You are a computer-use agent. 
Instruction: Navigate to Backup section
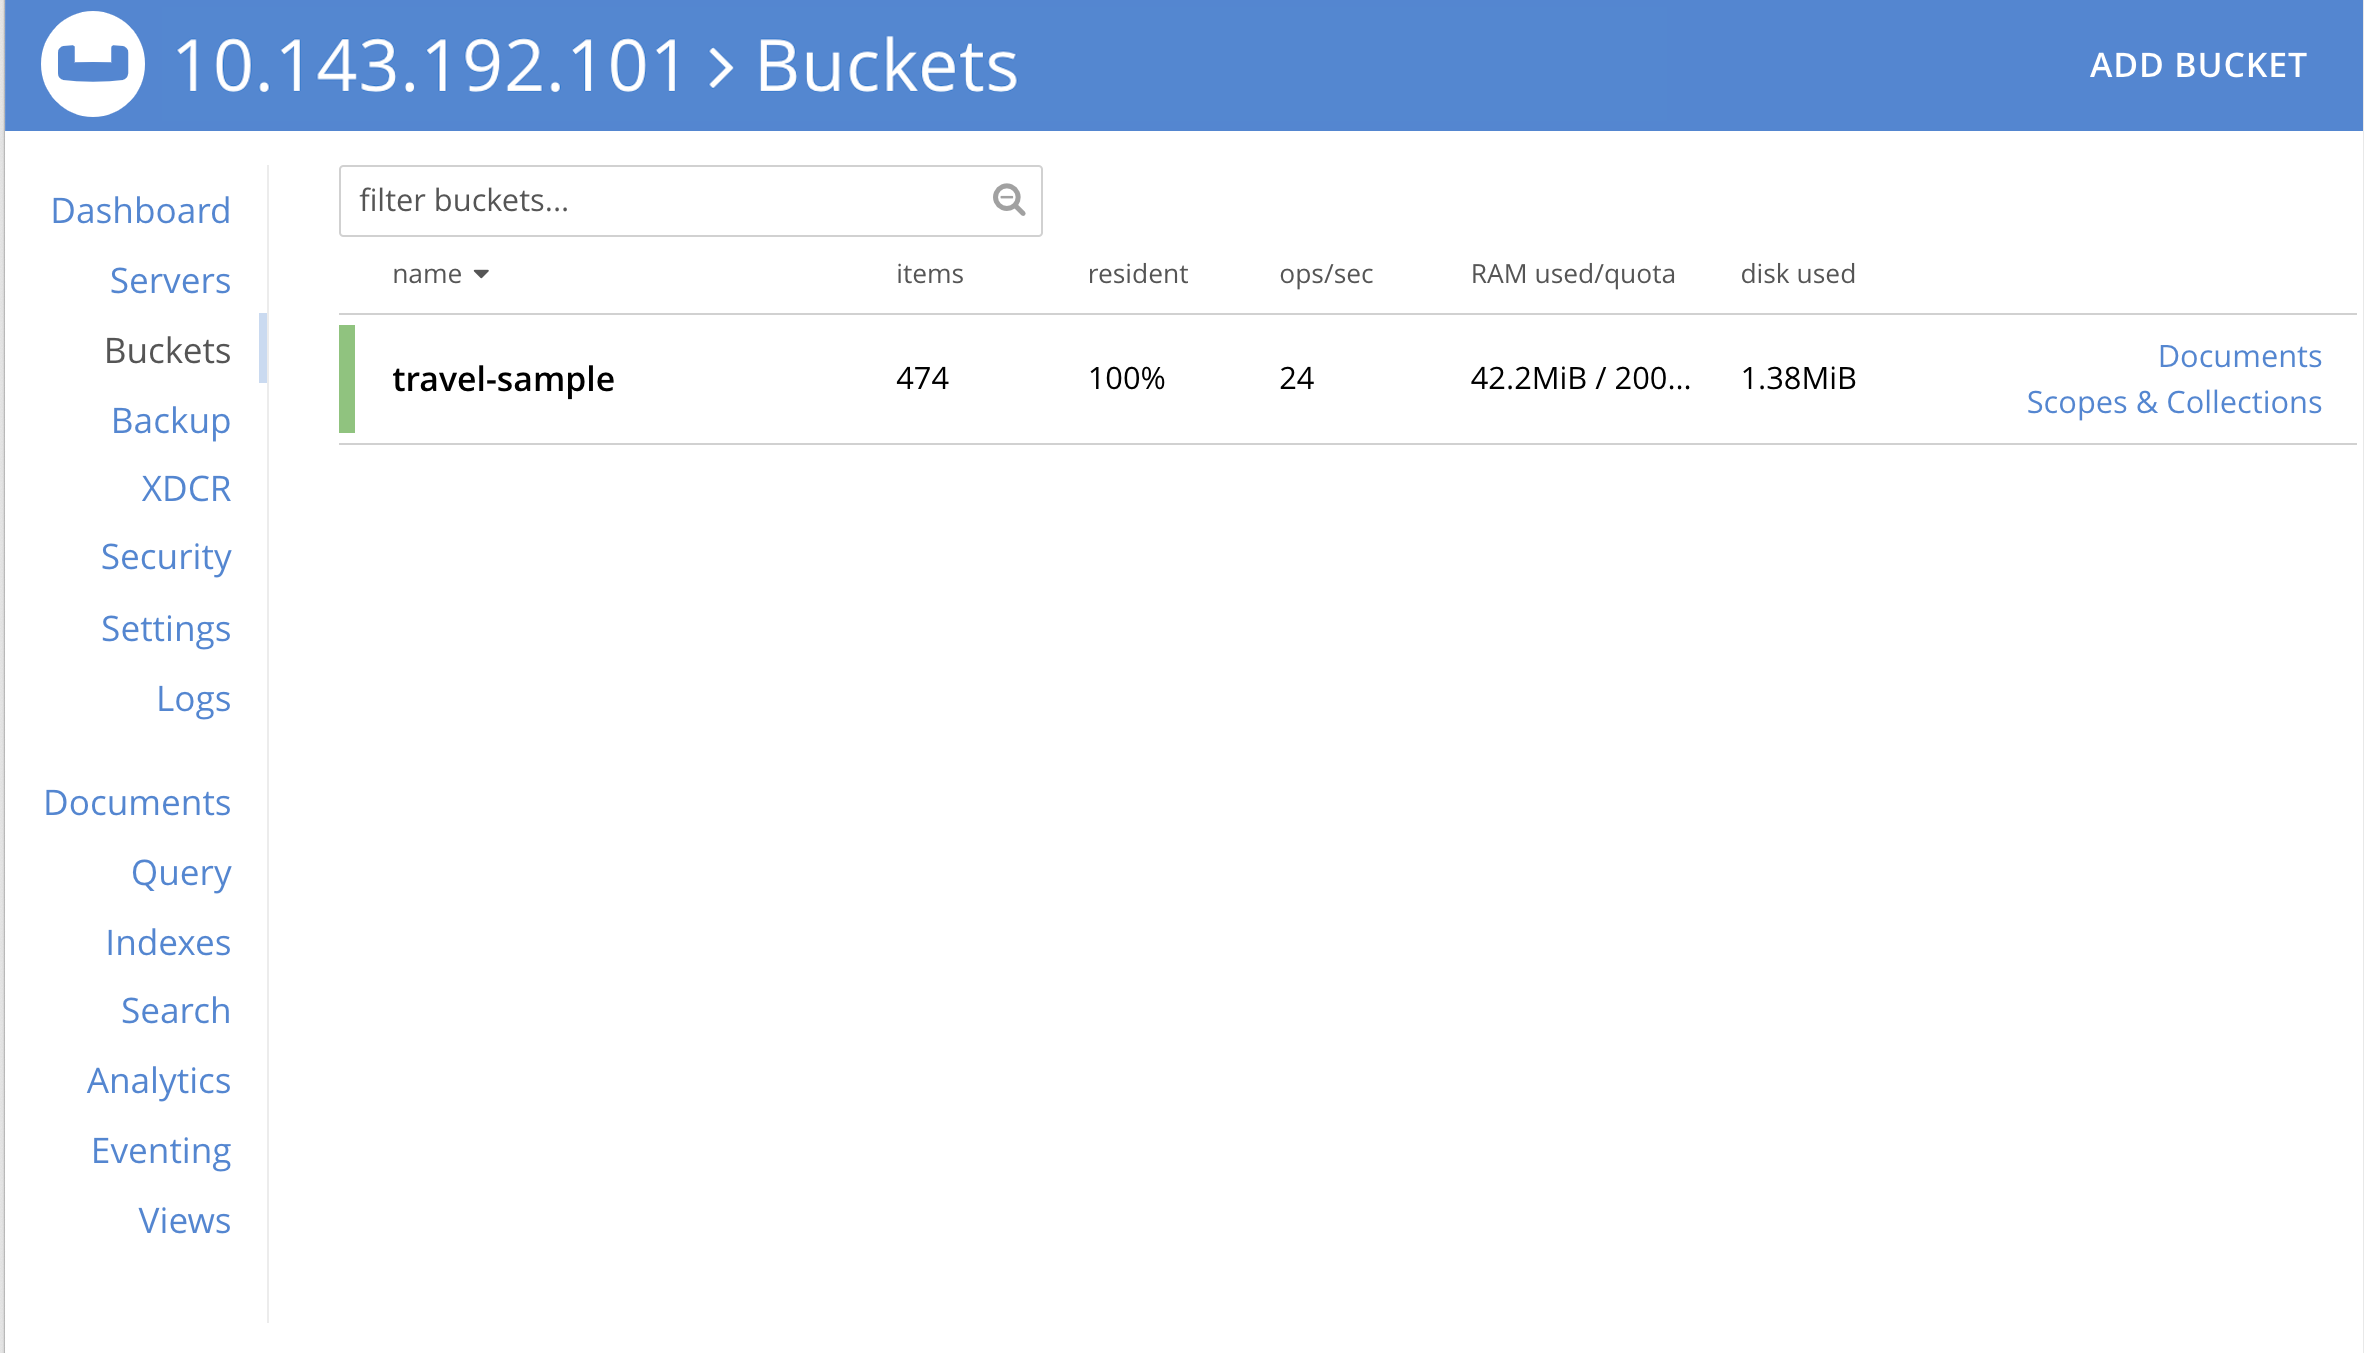[x=170, y=420]
